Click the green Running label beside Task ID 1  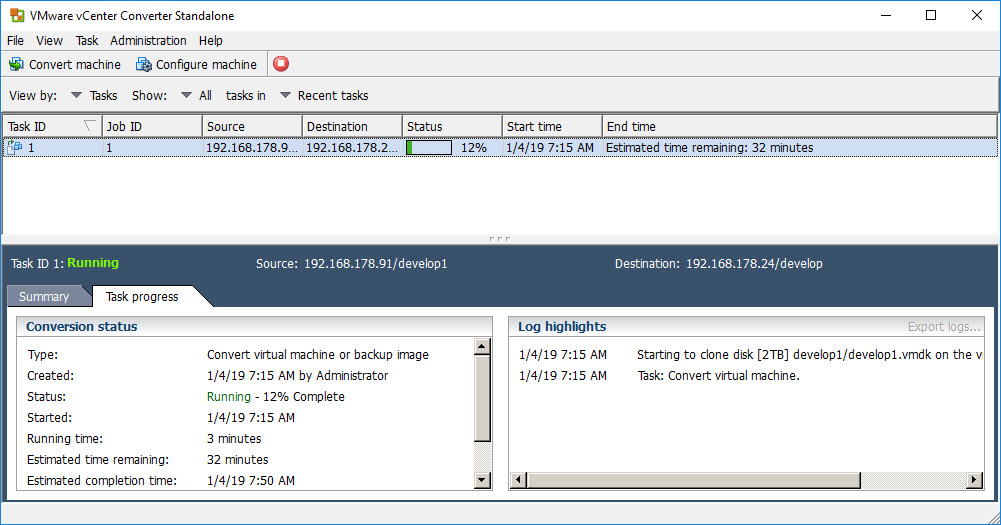point(93,262)
